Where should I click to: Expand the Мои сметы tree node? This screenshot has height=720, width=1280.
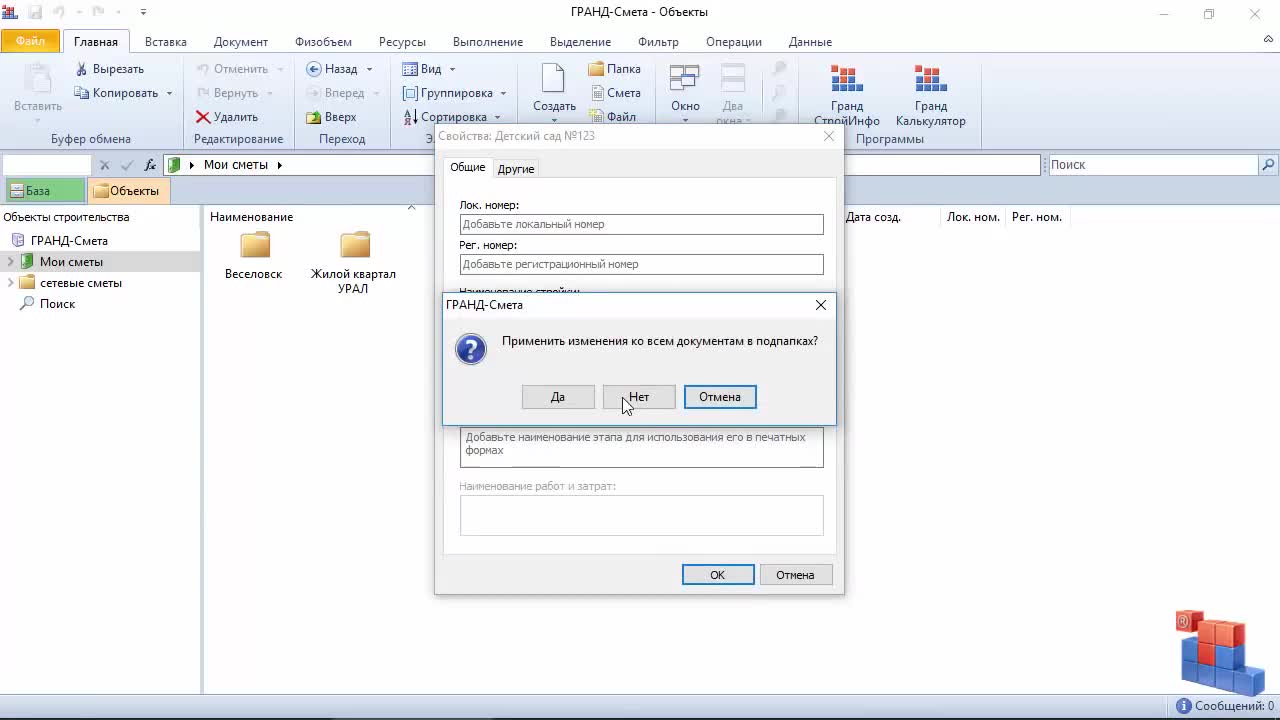[x=10, y=262]
